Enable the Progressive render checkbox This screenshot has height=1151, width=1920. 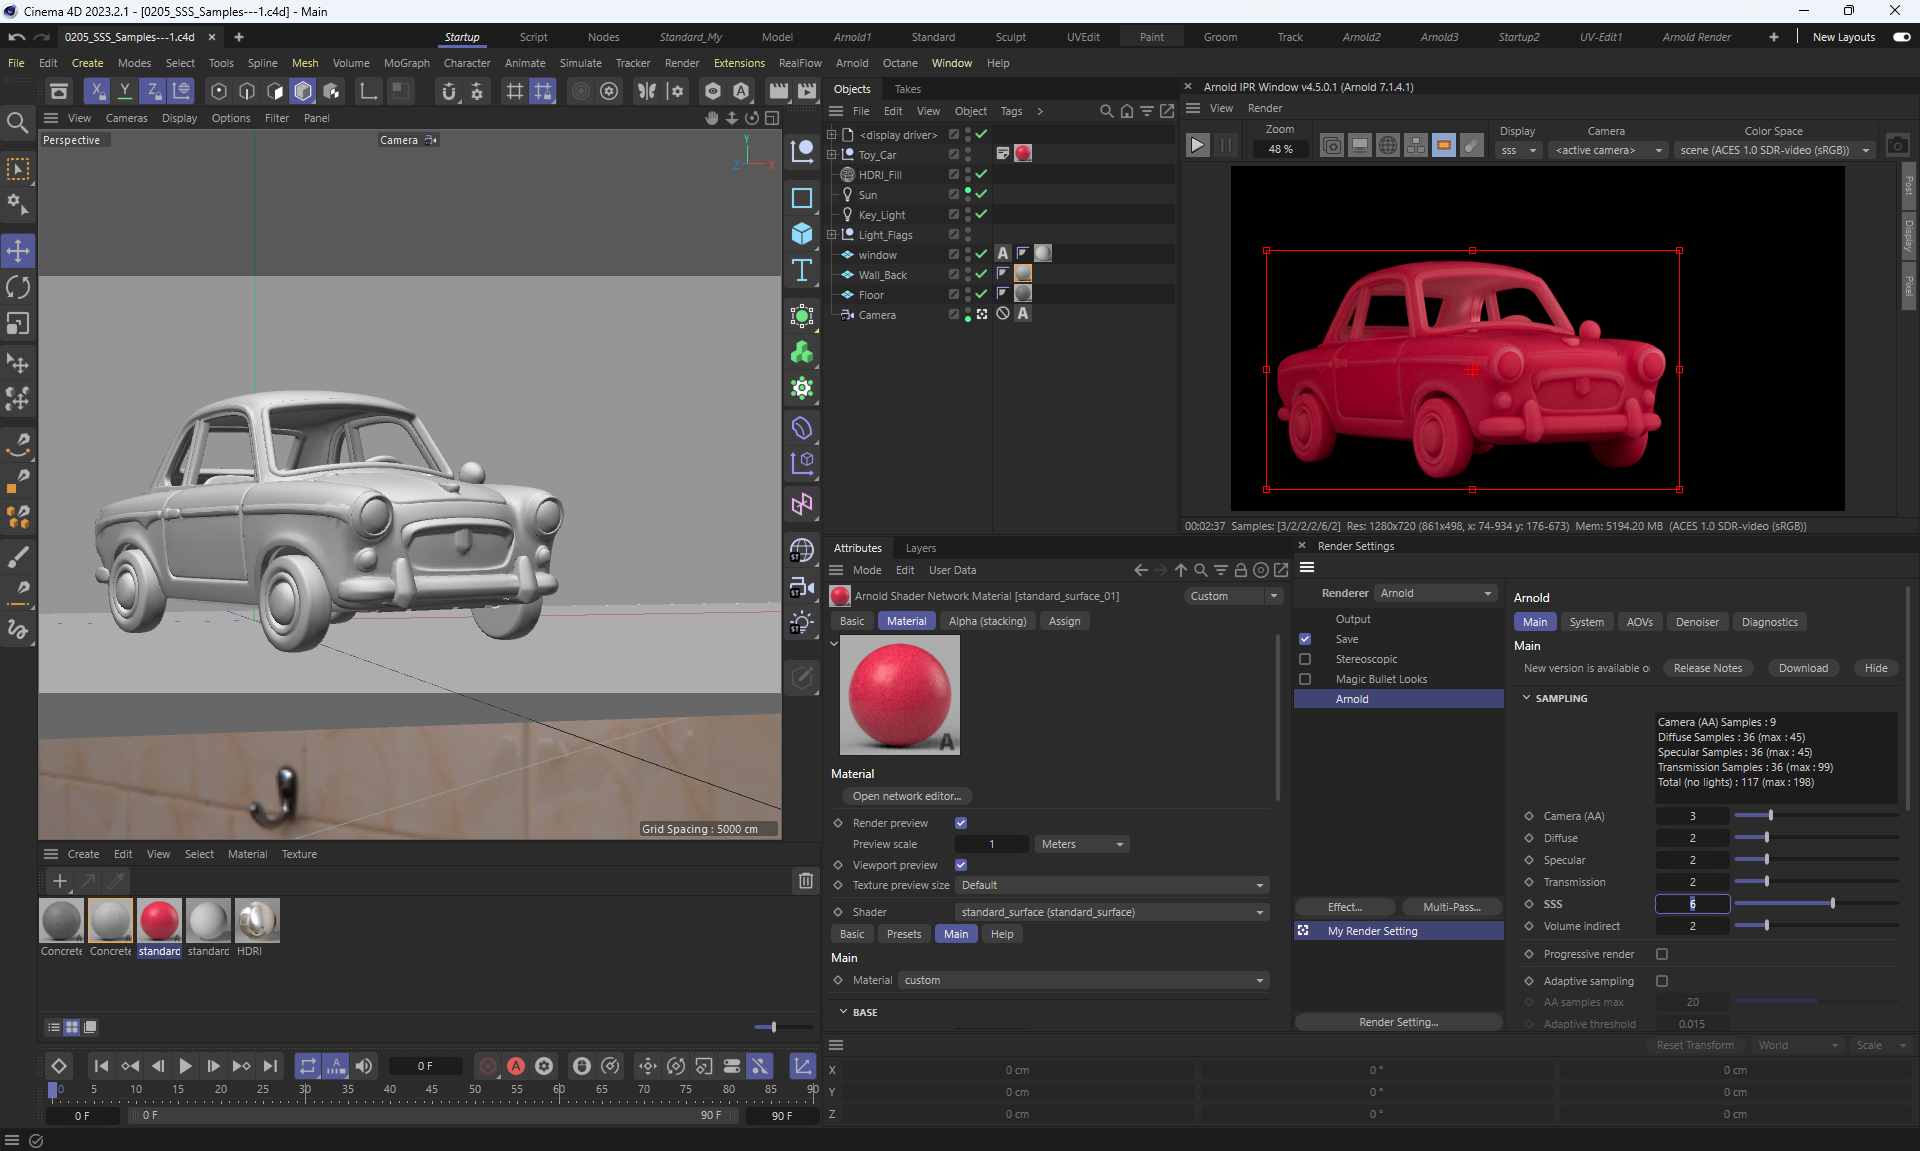coord(1662,954)
